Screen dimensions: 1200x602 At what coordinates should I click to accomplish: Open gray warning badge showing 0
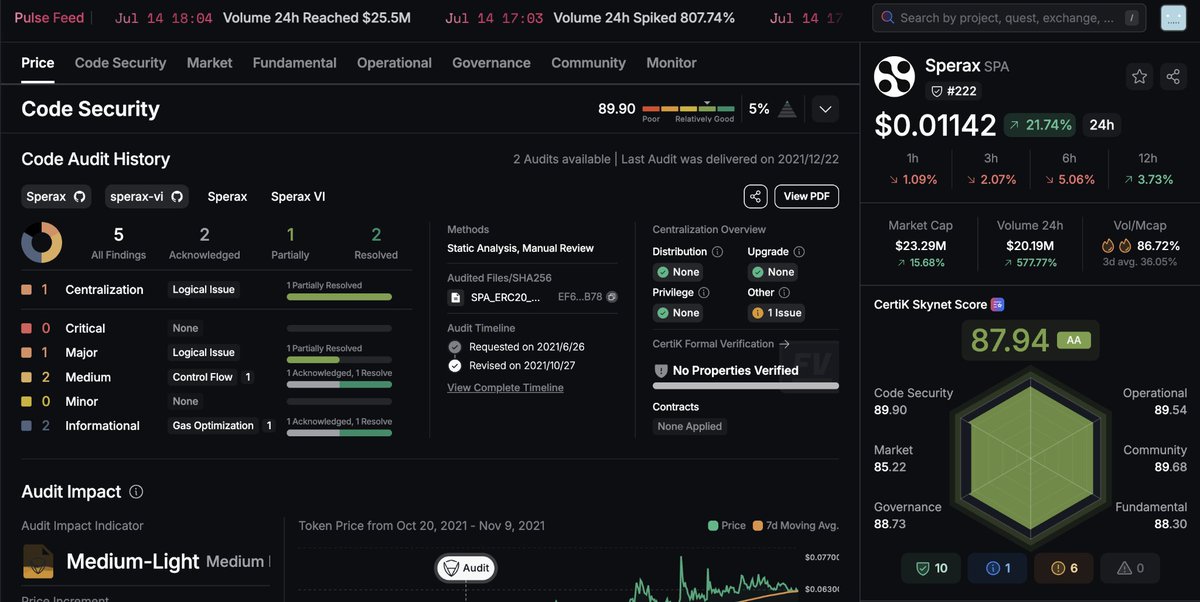[x=1131, y=568]
